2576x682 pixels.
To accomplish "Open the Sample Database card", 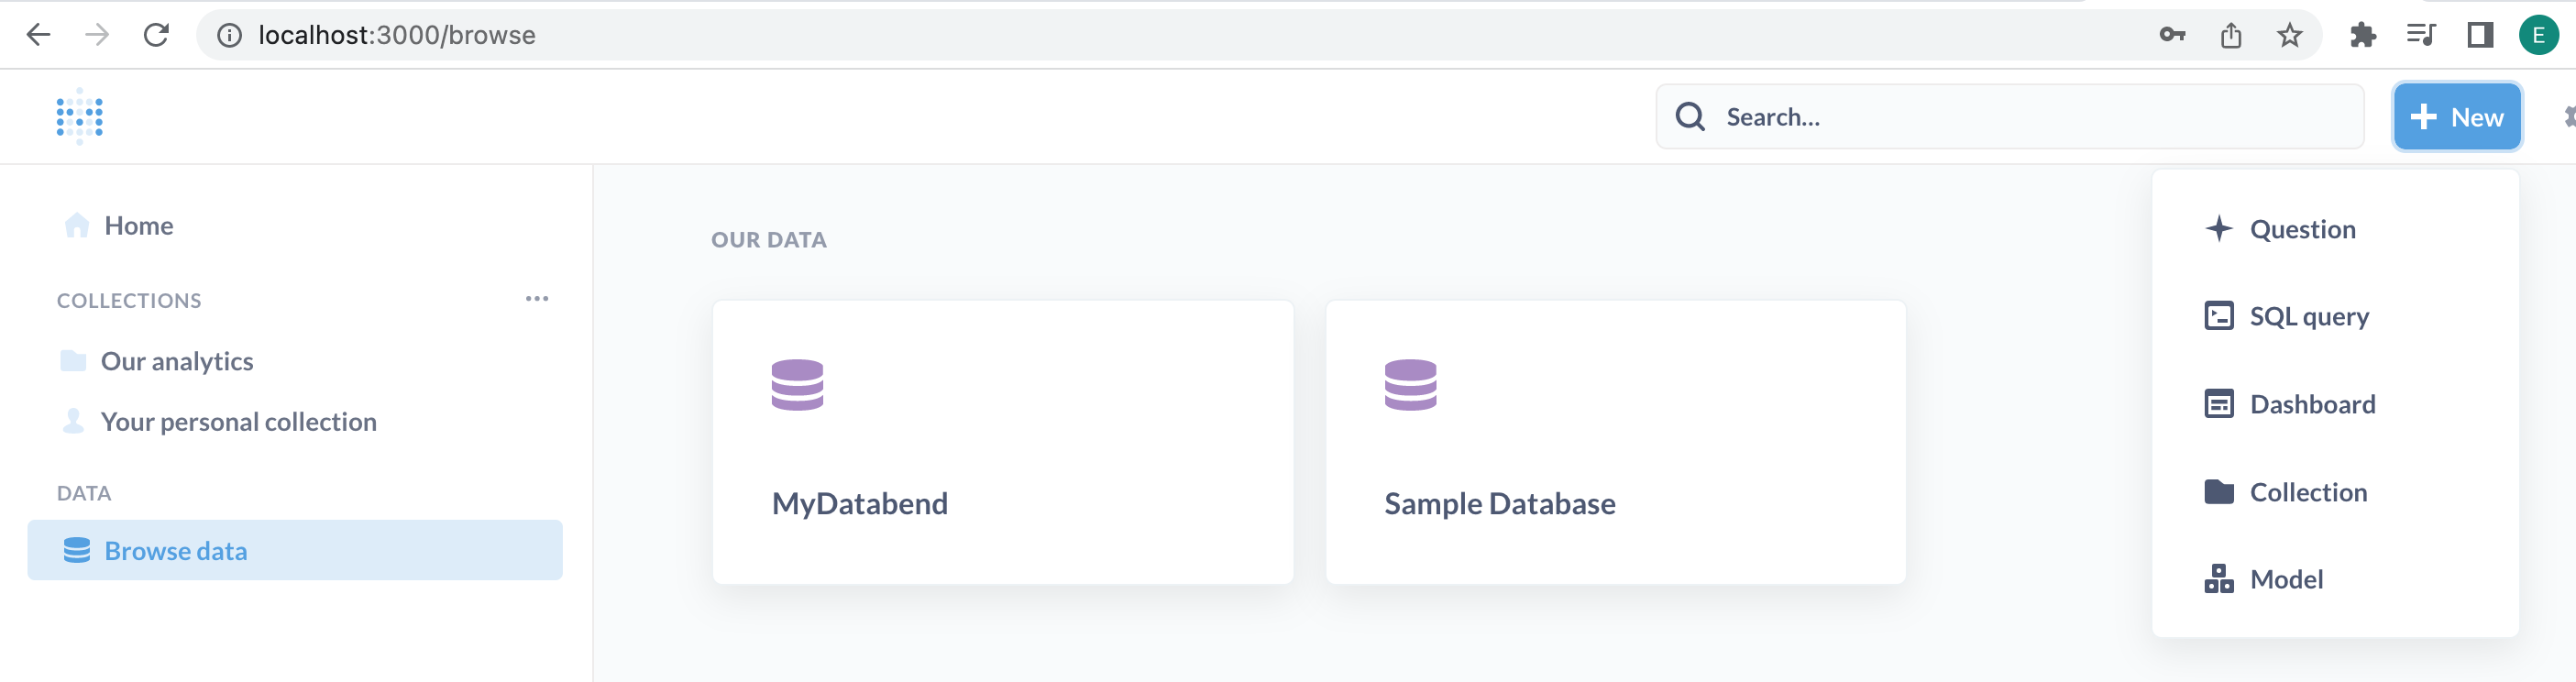I will pos(1615,442).
